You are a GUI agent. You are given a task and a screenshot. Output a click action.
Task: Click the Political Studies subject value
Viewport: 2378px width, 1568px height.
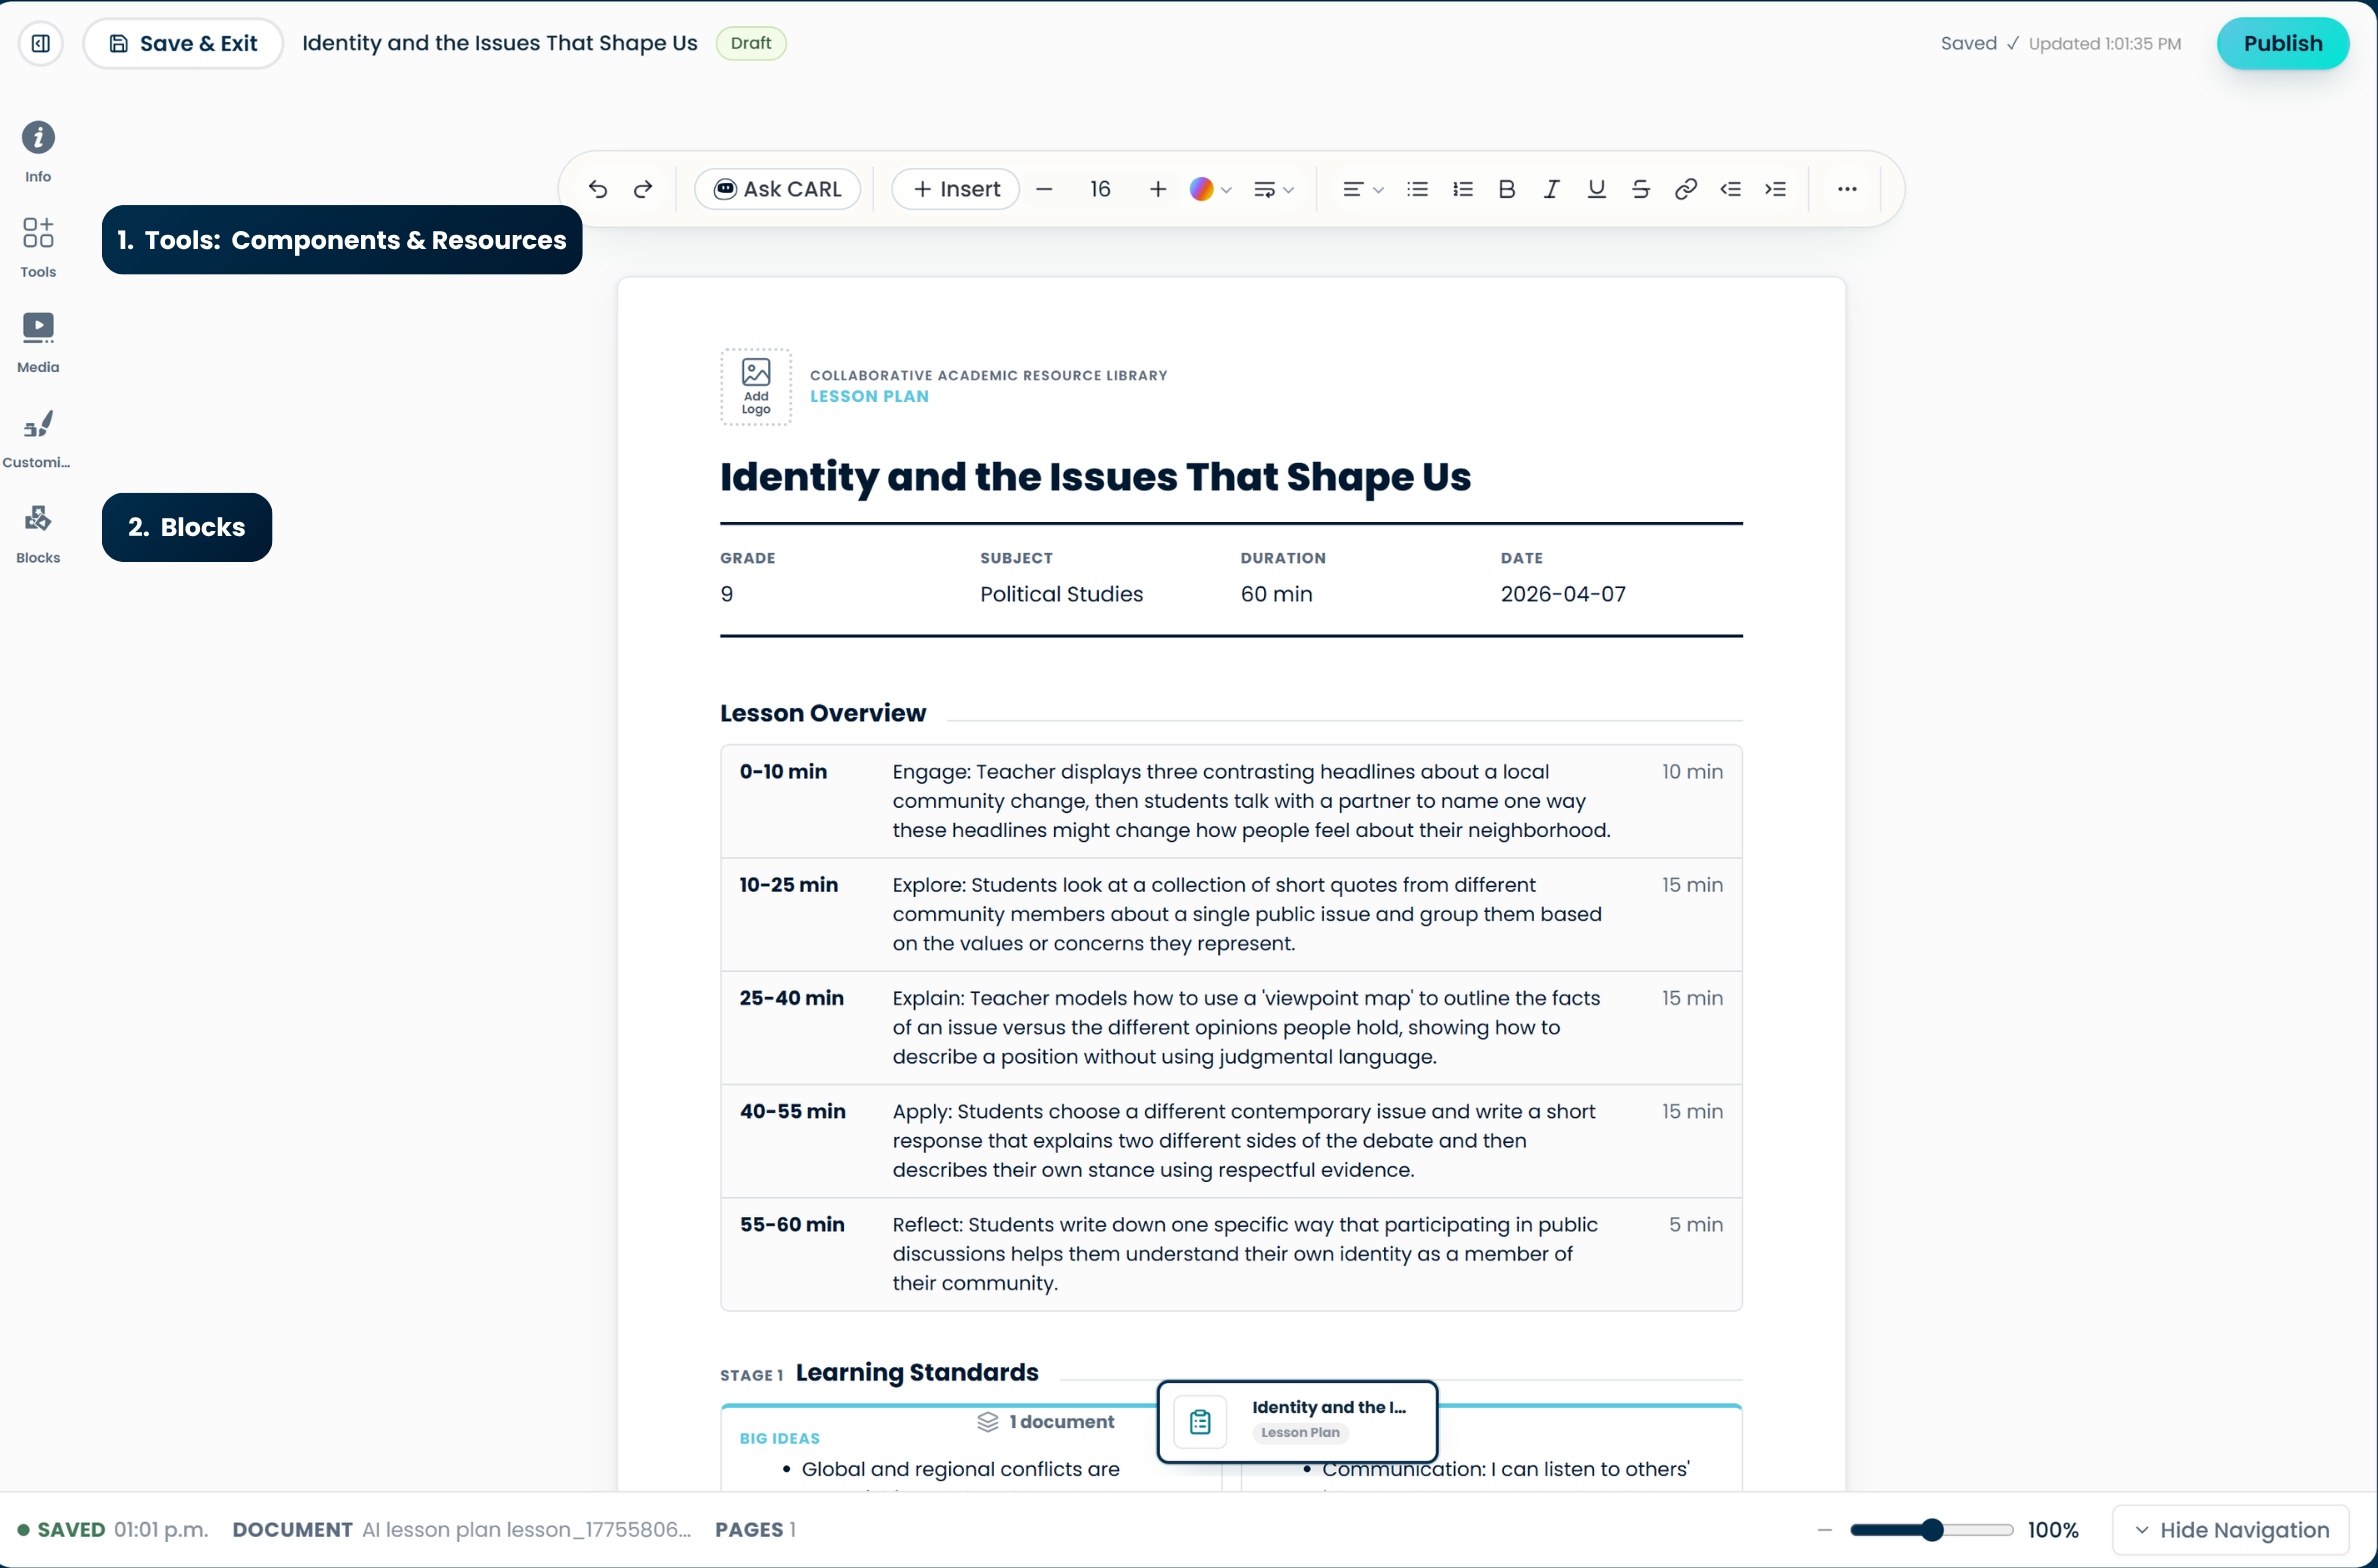pos(1061,594)
